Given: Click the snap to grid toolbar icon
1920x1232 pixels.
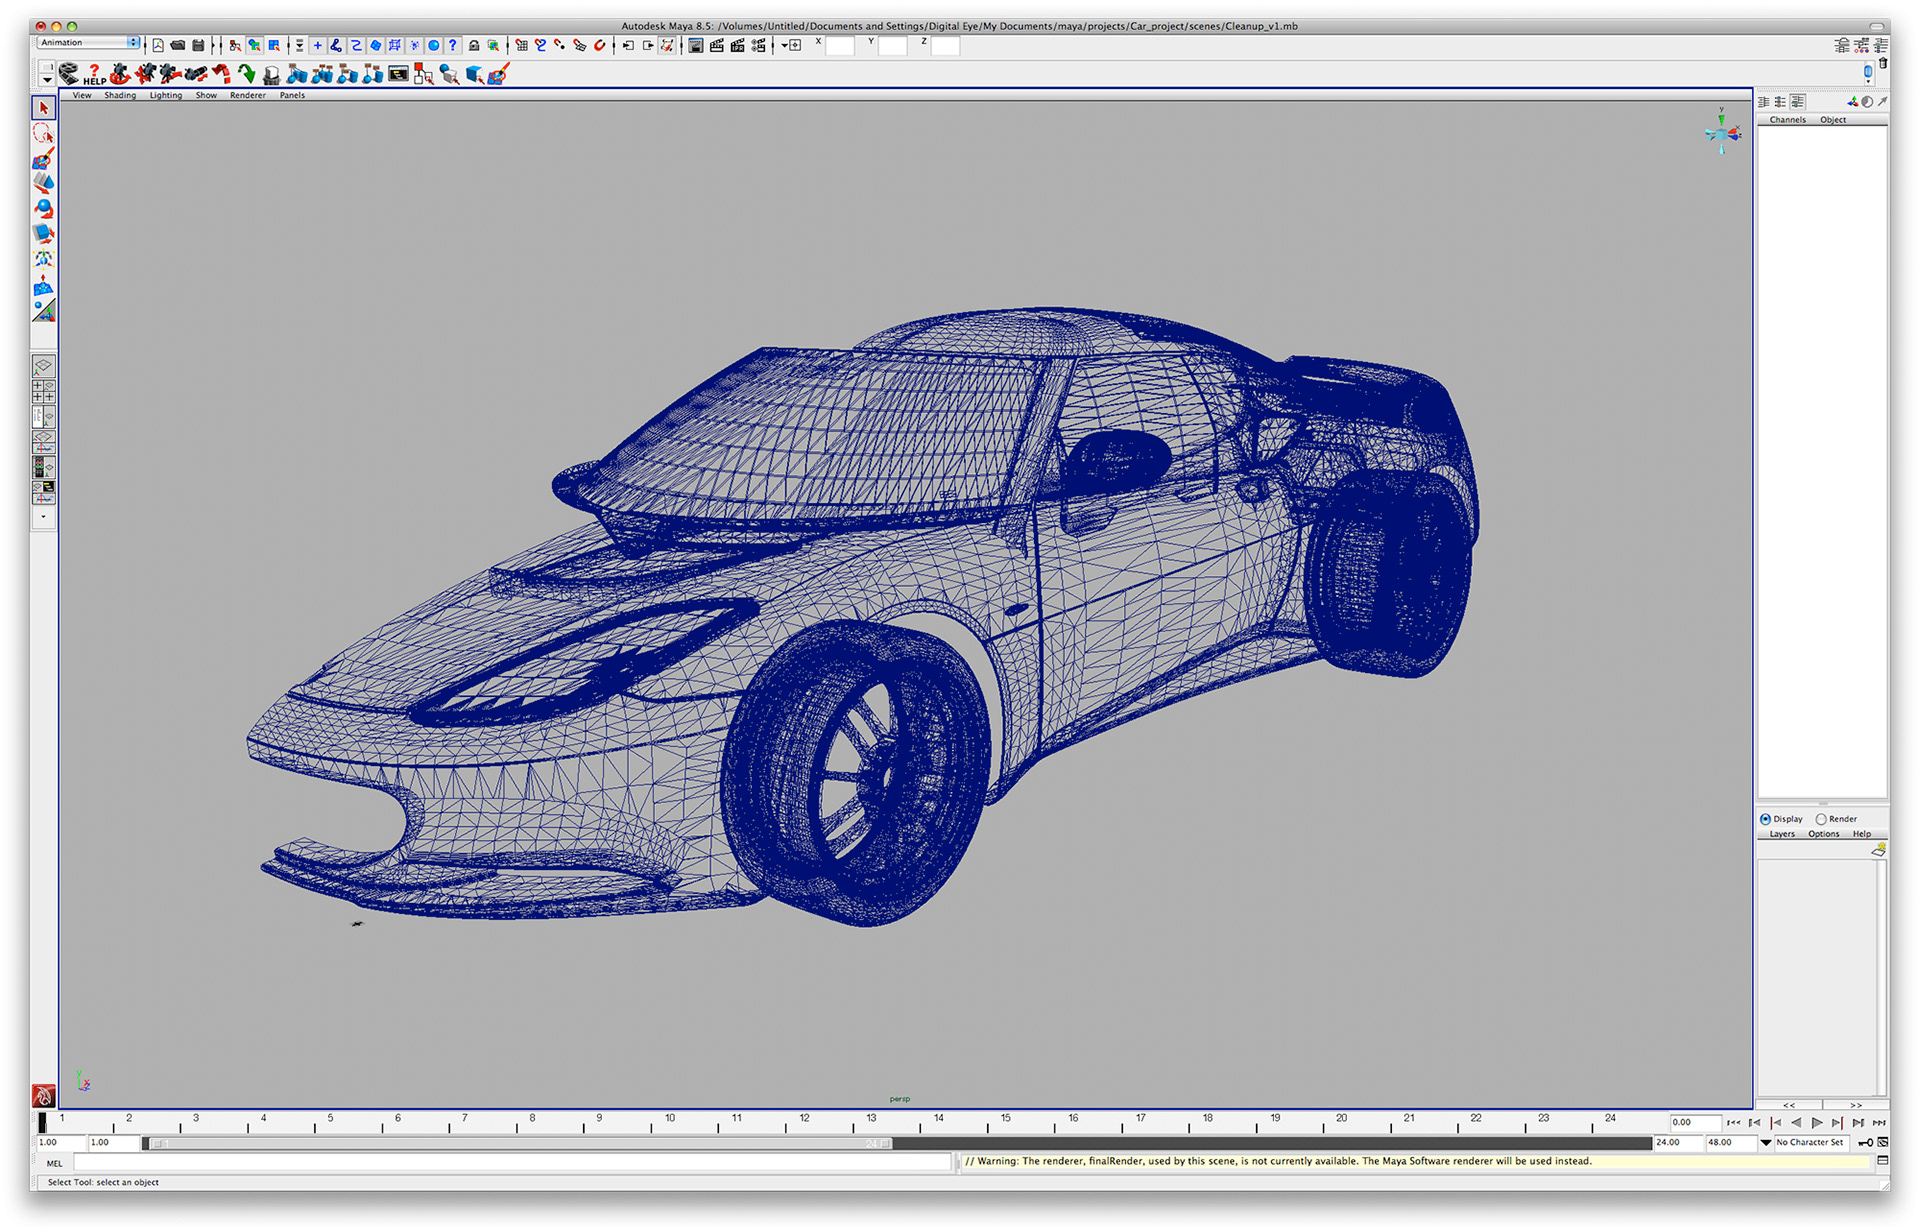Looking at the screenshot, I should coord(521,45).
